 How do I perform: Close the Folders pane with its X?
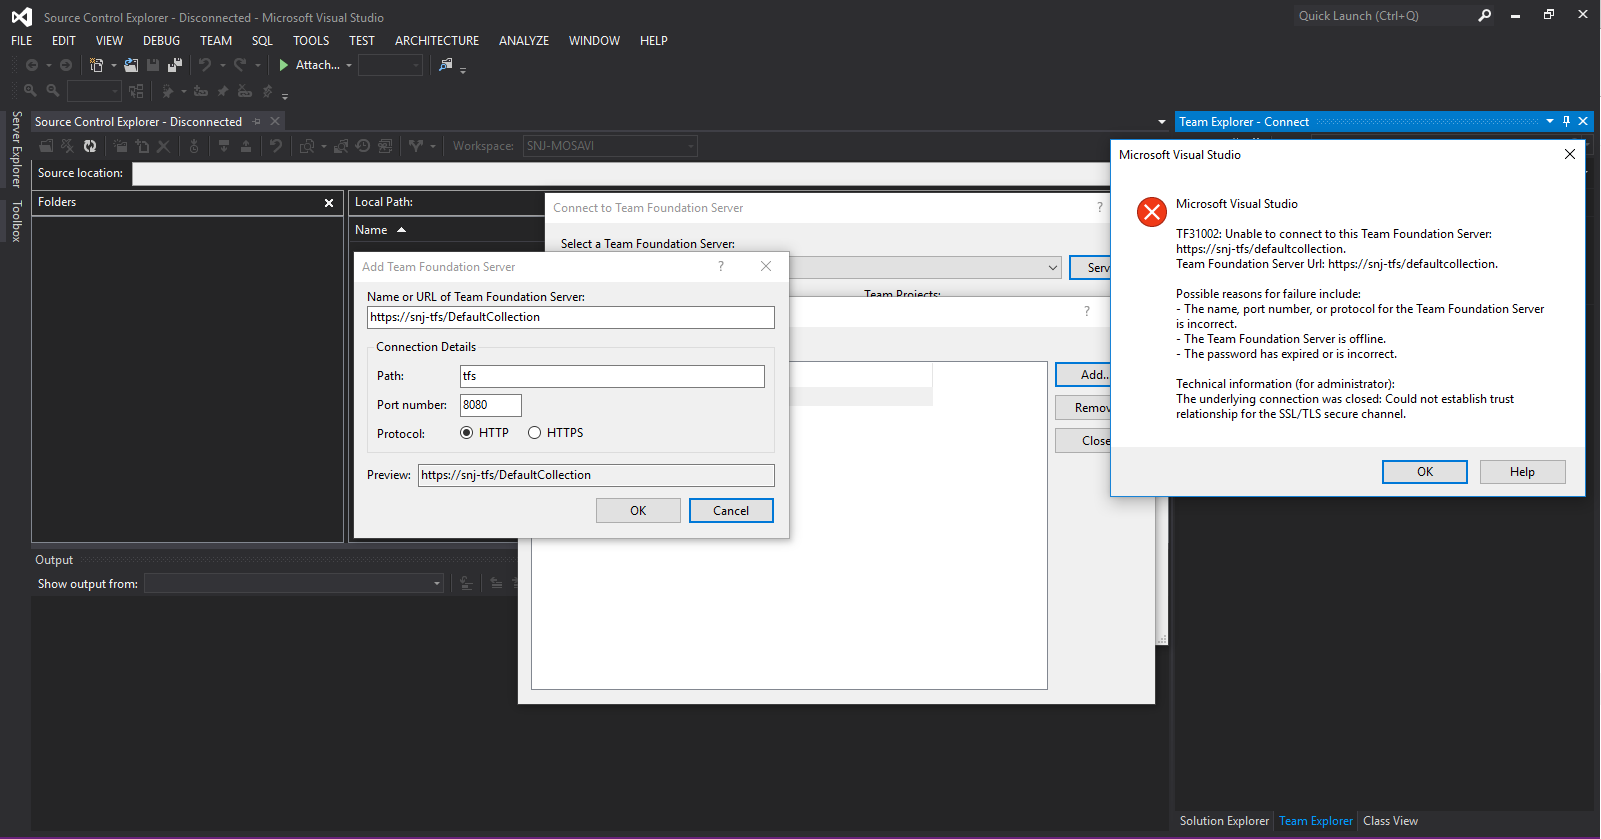point(328,203)
